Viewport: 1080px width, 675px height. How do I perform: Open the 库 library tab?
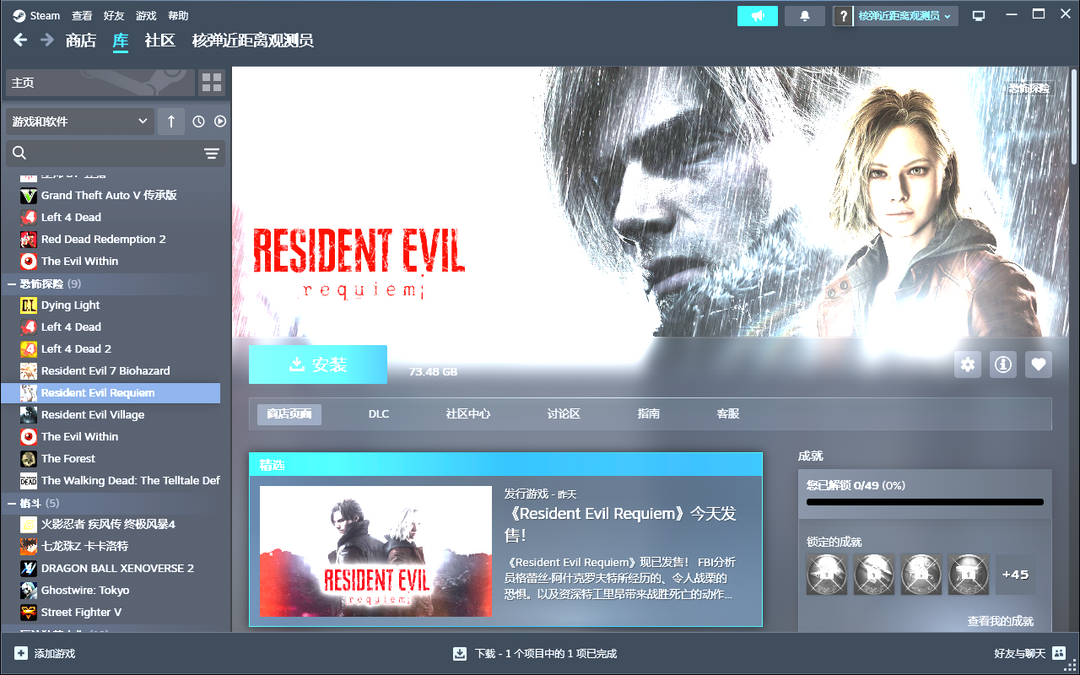tap(120, 41)
